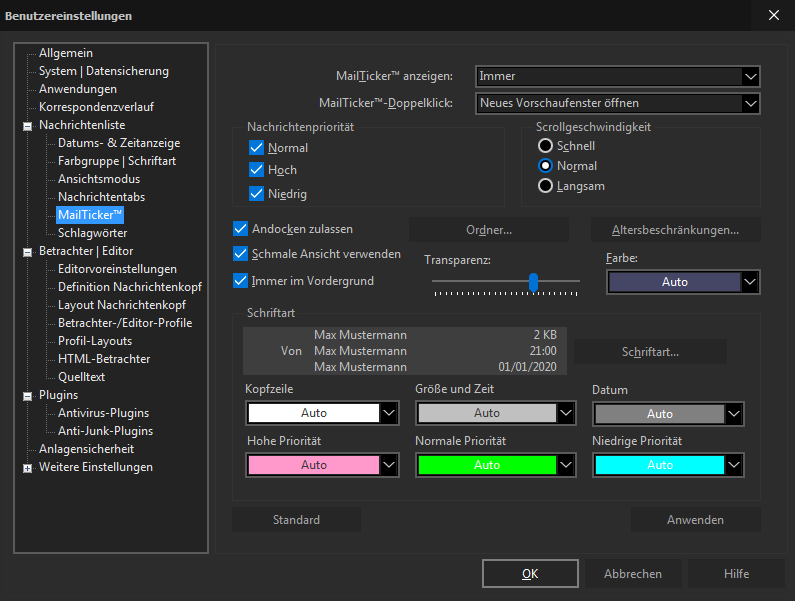795x601 pixels.
Task: Open MailTicker anzeigen dropdown
Action: 618,77
